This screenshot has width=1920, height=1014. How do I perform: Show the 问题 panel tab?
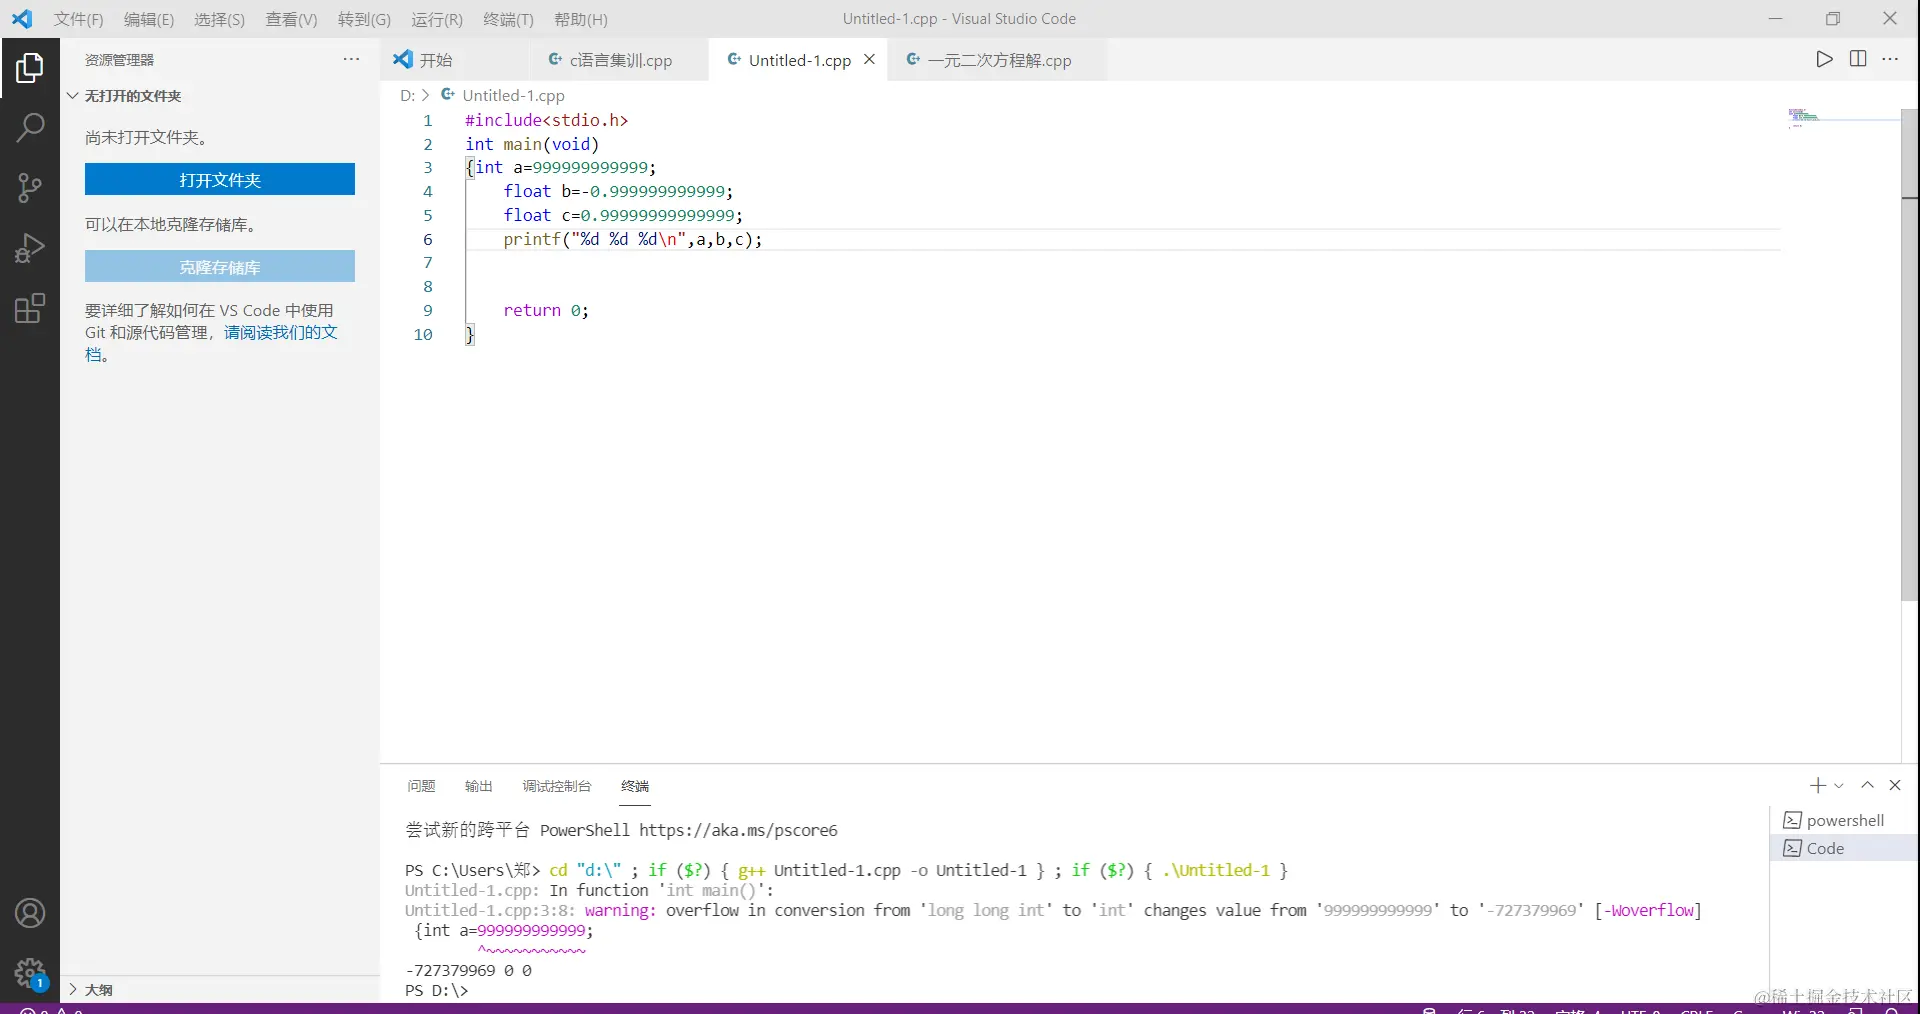(x=421, y=786)
